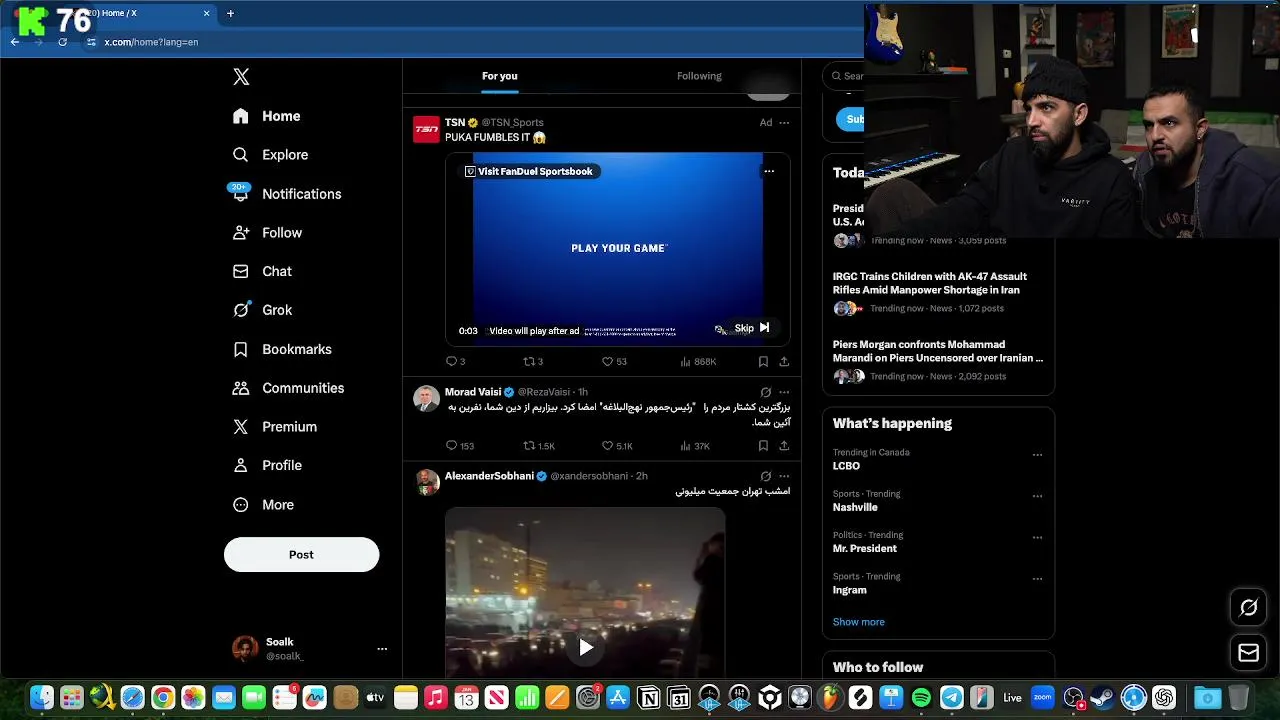
Task: Open Steam from the Dock
Action: (x=1103, y=698)
